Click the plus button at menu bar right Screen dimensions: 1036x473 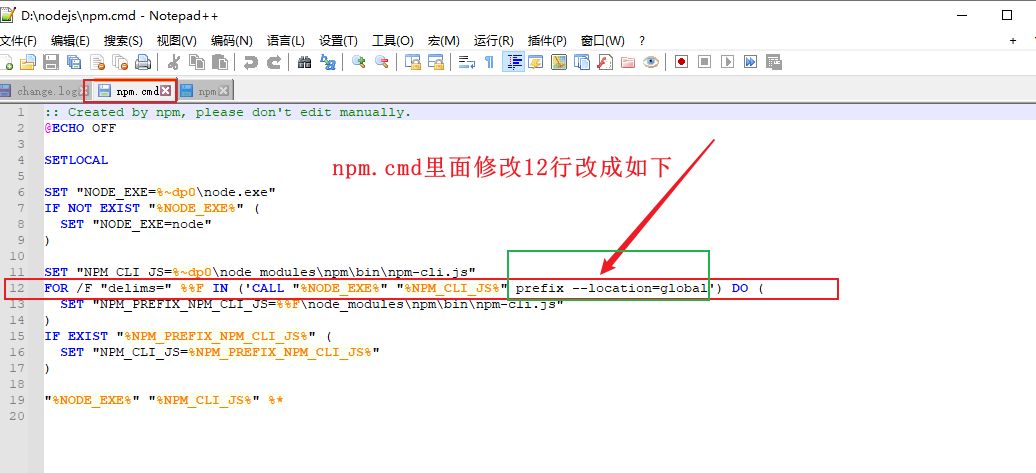click(1012, 40)
